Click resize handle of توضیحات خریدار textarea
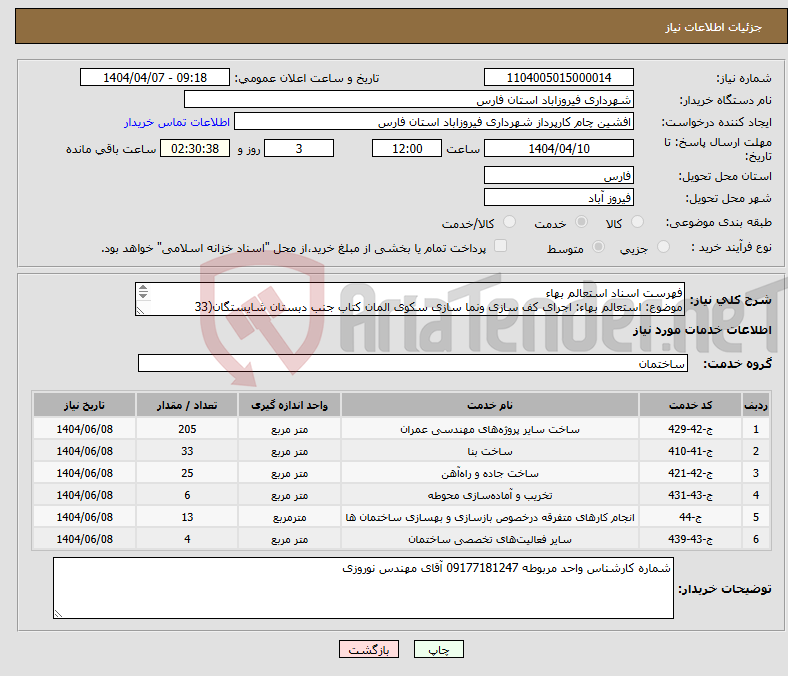This screenshot has width=788, height=676. tap(58, 613)
